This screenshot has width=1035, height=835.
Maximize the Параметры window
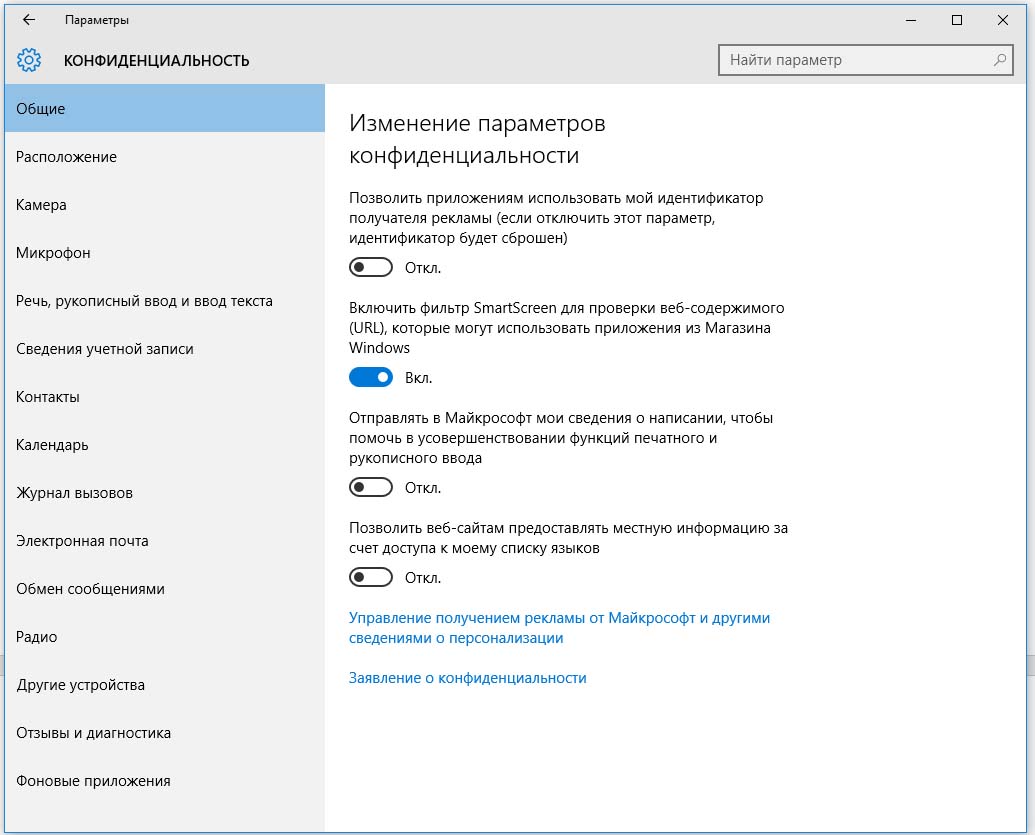pyautogui.click(x=957, y=20)
